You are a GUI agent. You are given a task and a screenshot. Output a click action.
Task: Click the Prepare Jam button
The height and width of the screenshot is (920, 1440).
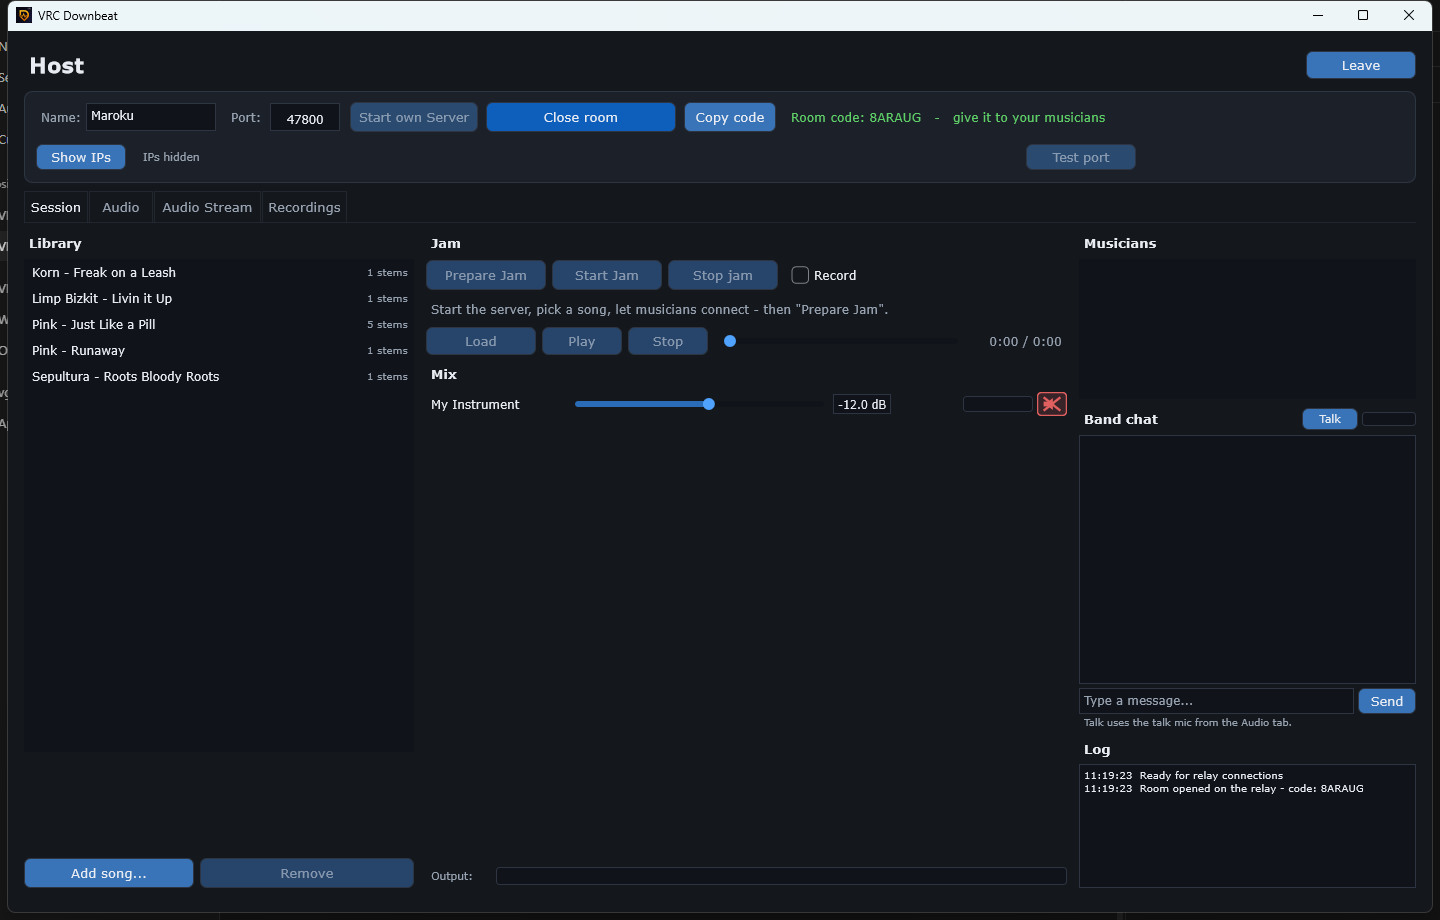pyautogui.click(x=486, y=275)
